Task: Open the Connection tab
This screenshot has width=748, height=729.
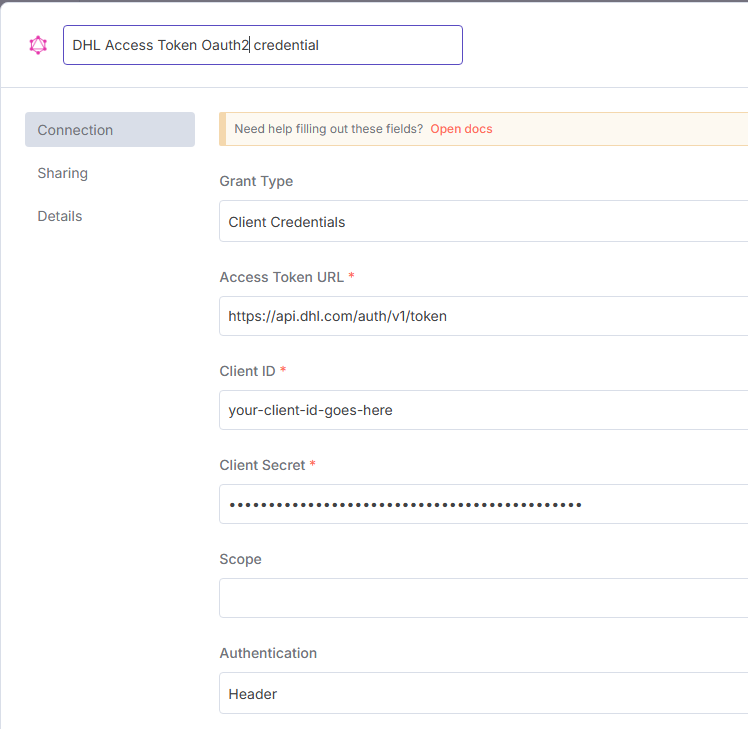Action: coord(110,130)
